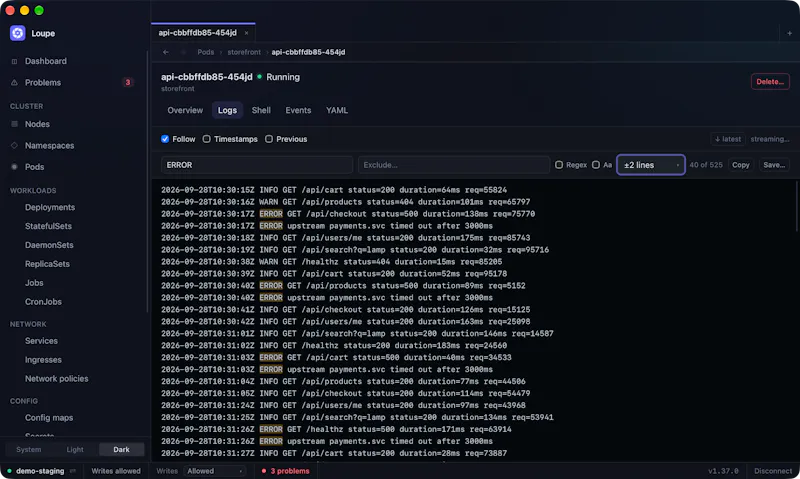
Task: Click the '40 of 525' match count
Action: 706,165
